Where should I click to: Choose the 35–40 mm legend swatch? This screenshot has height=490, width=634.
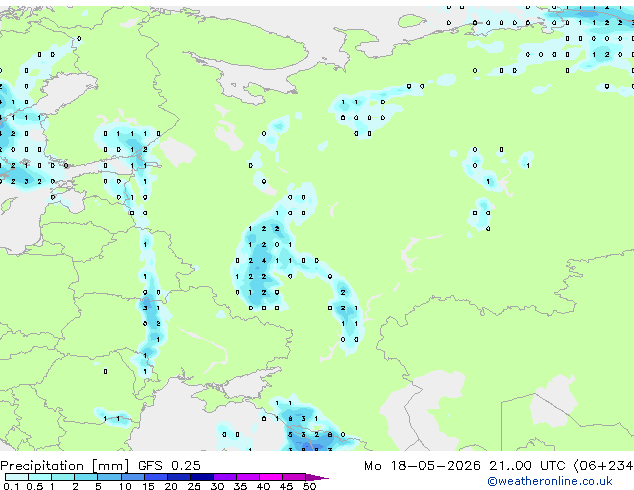coord(248,477)
